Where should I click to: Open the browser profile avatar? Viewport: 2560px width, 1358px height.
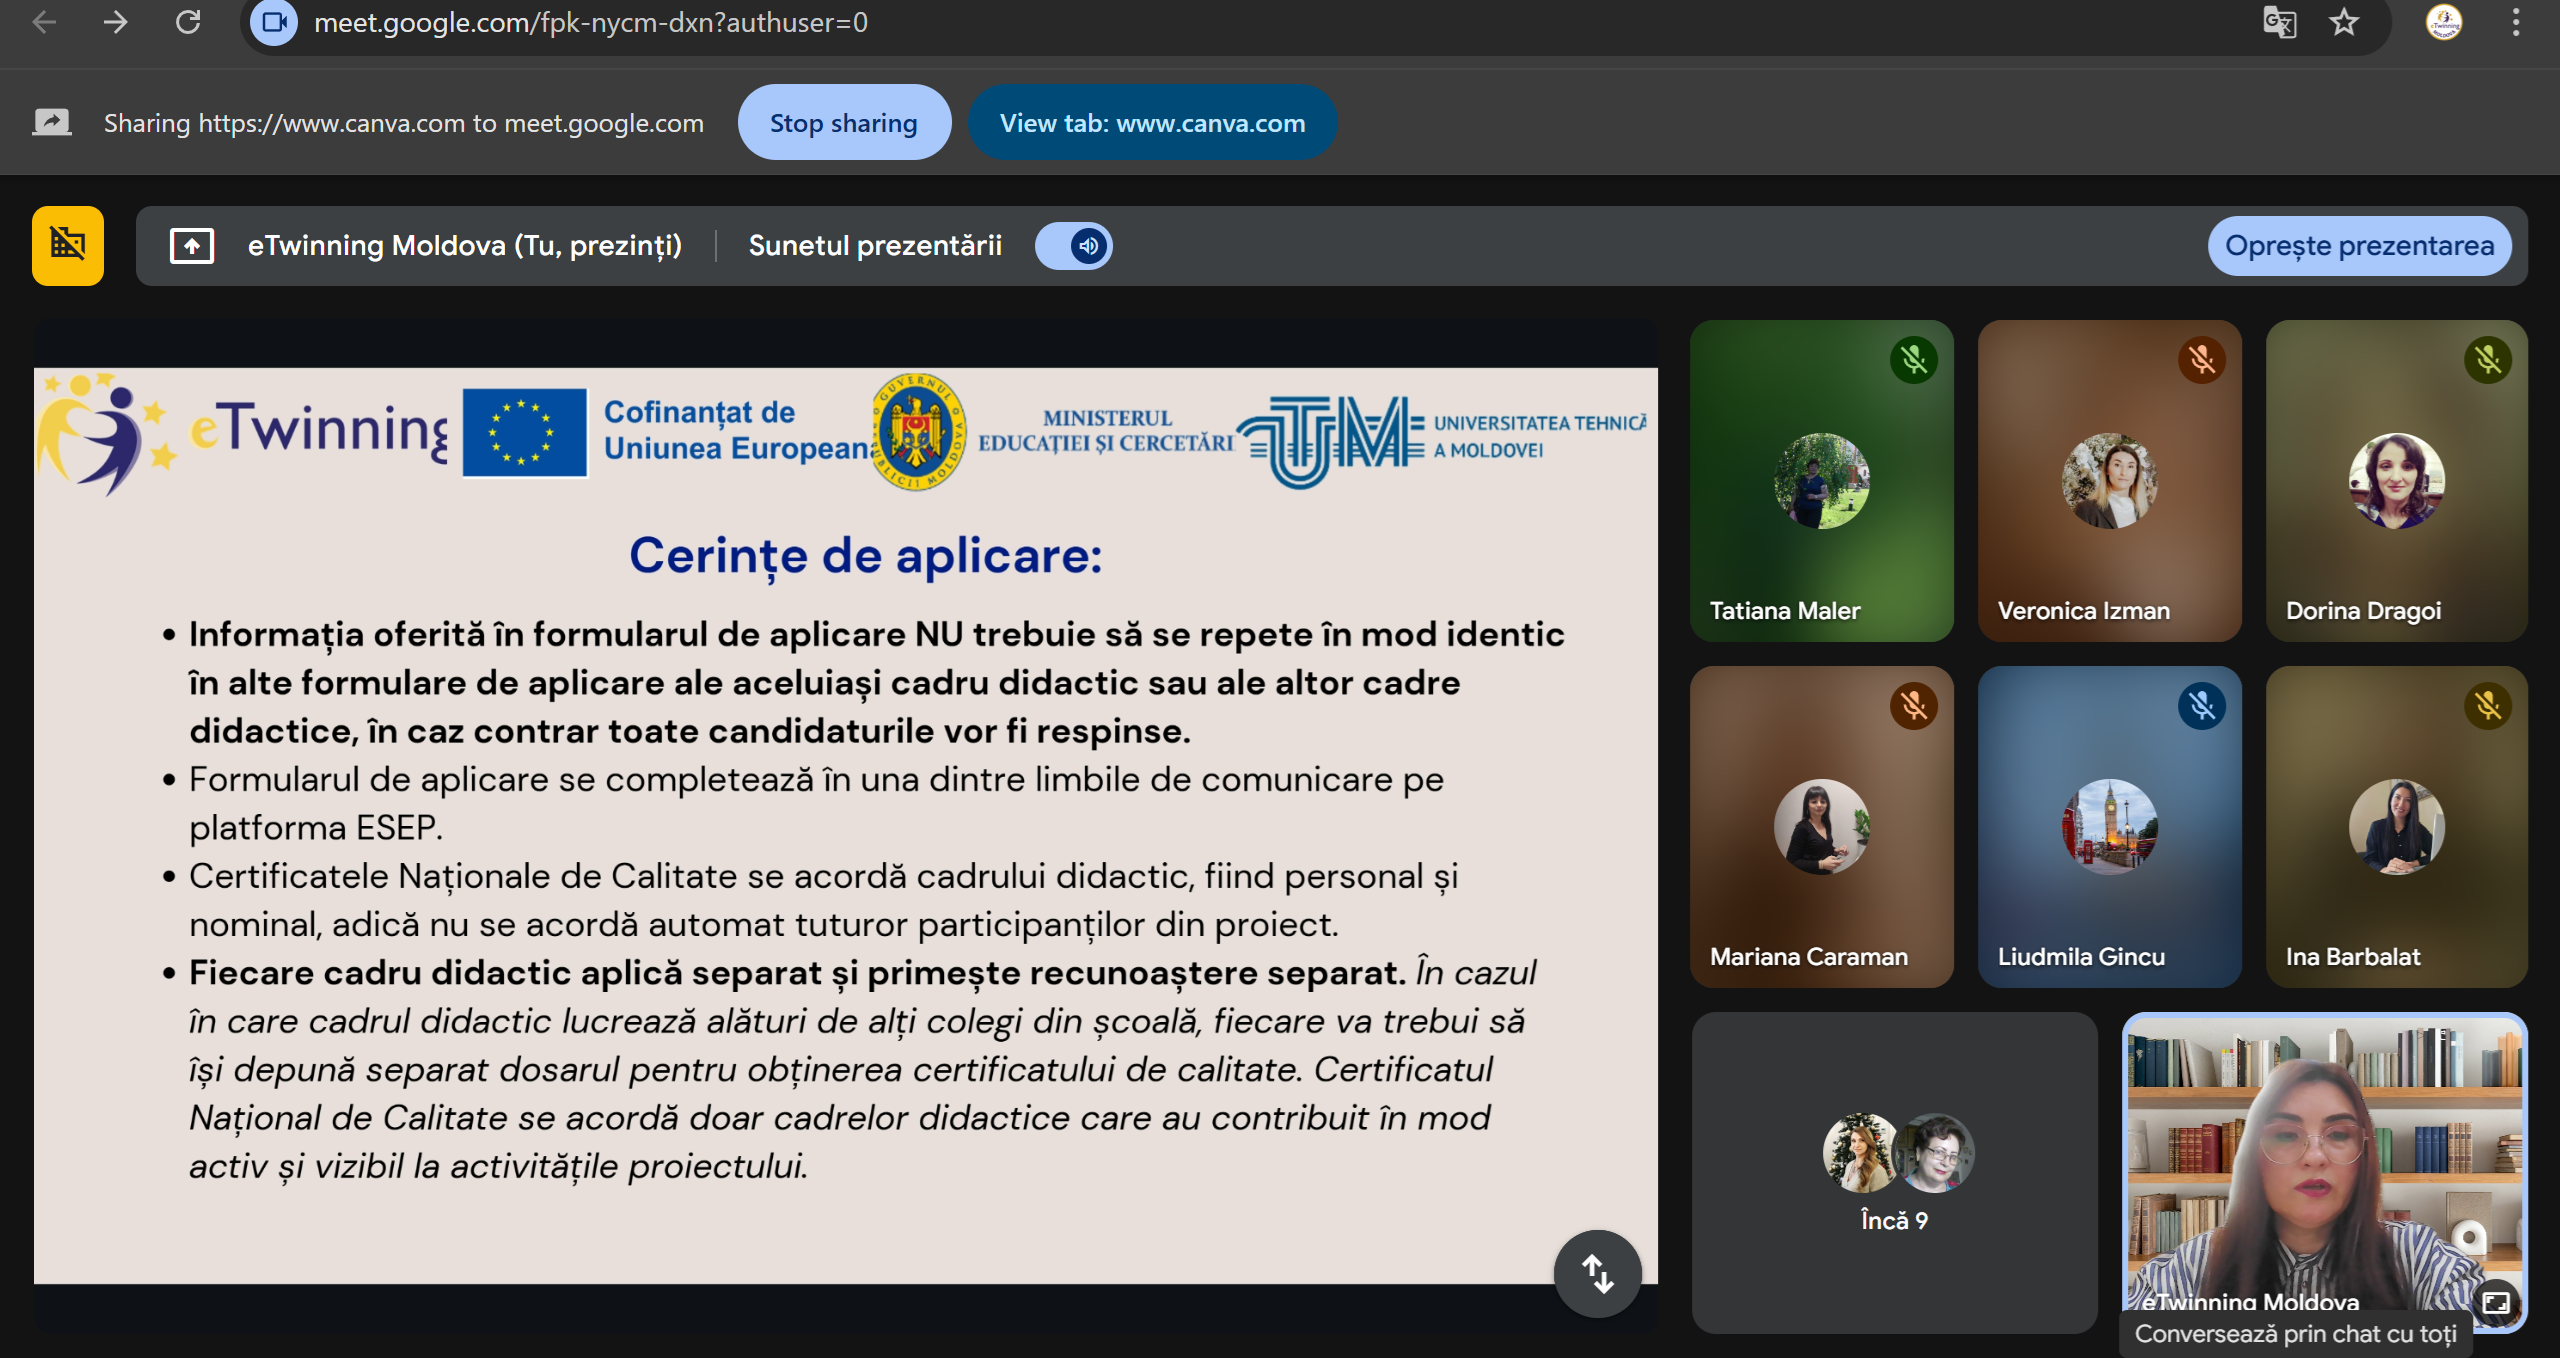[x=2444, y=22]
